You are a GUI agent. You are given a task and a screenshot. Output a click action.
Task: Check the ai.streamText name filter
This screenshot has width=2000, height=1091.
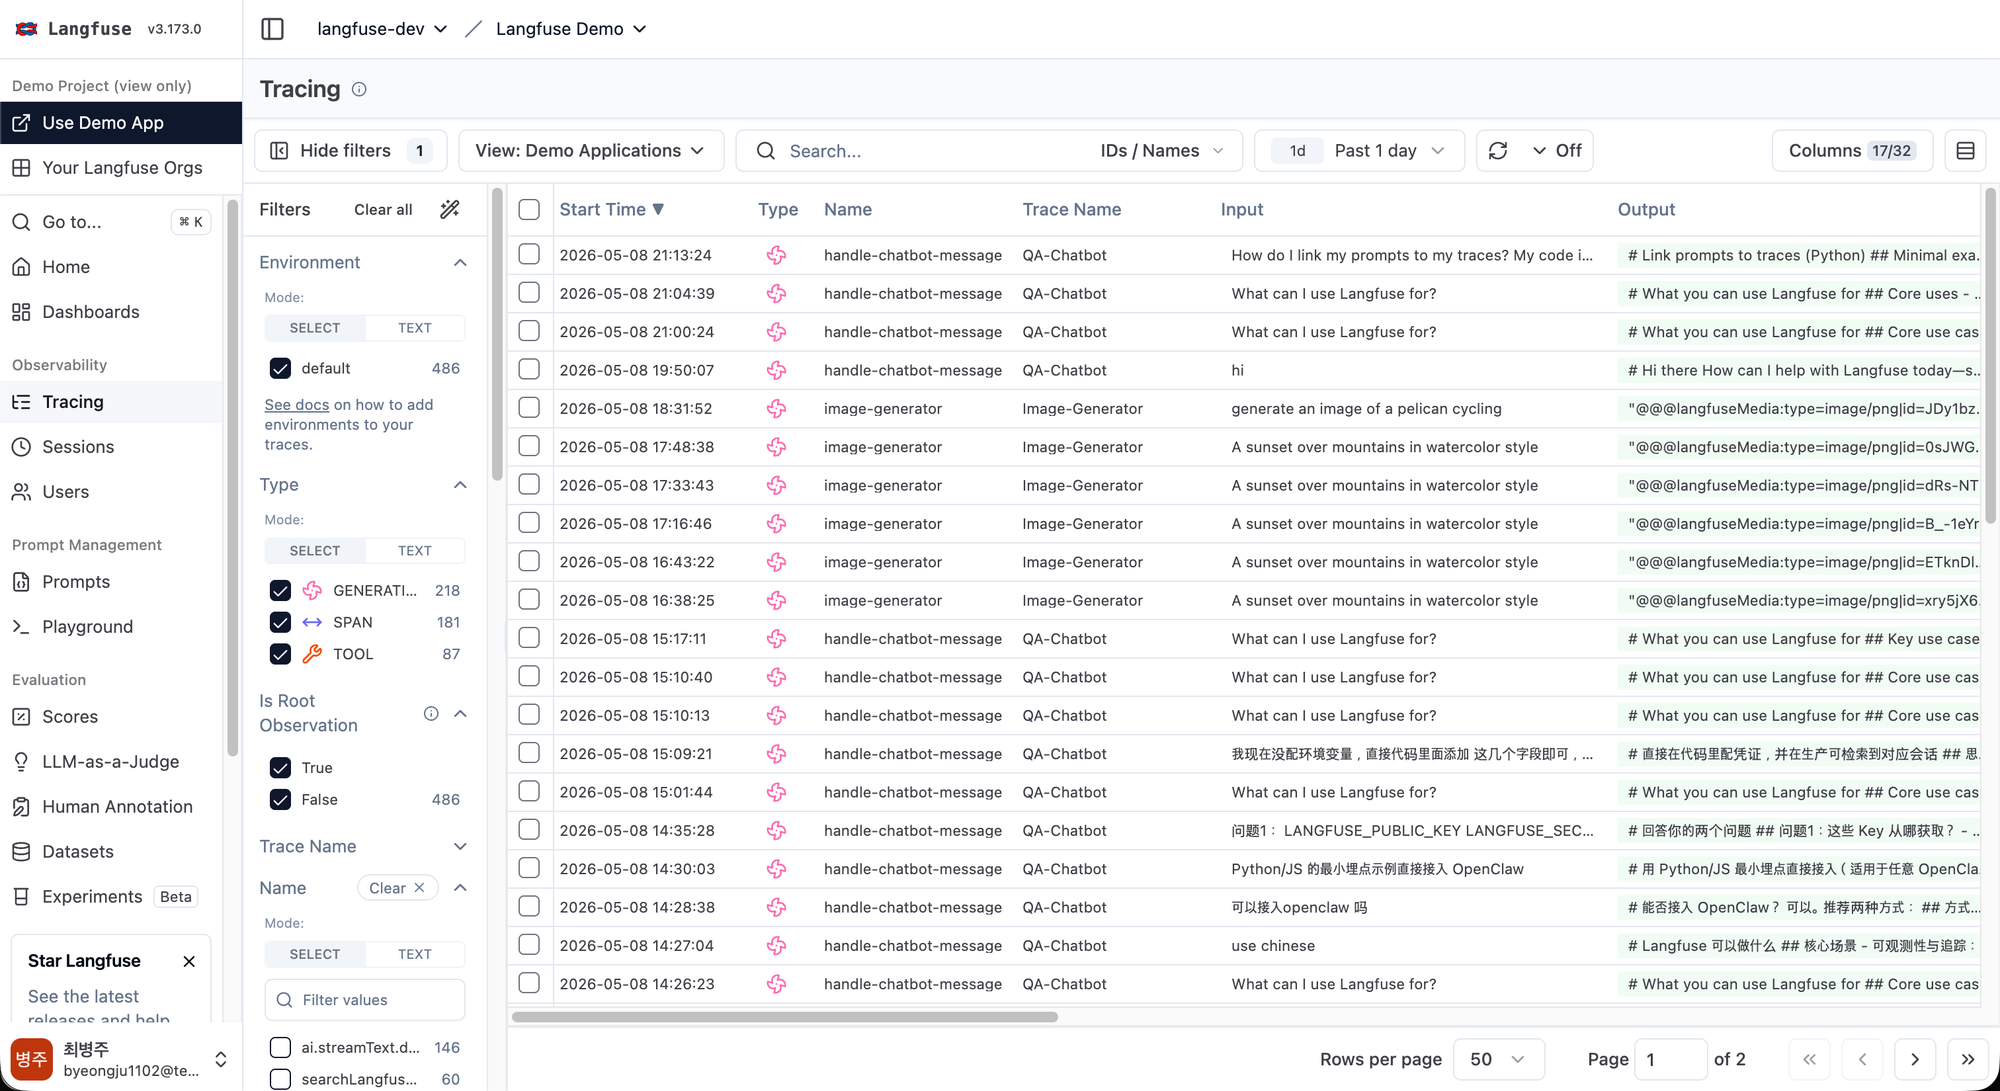click(280, 1047)
